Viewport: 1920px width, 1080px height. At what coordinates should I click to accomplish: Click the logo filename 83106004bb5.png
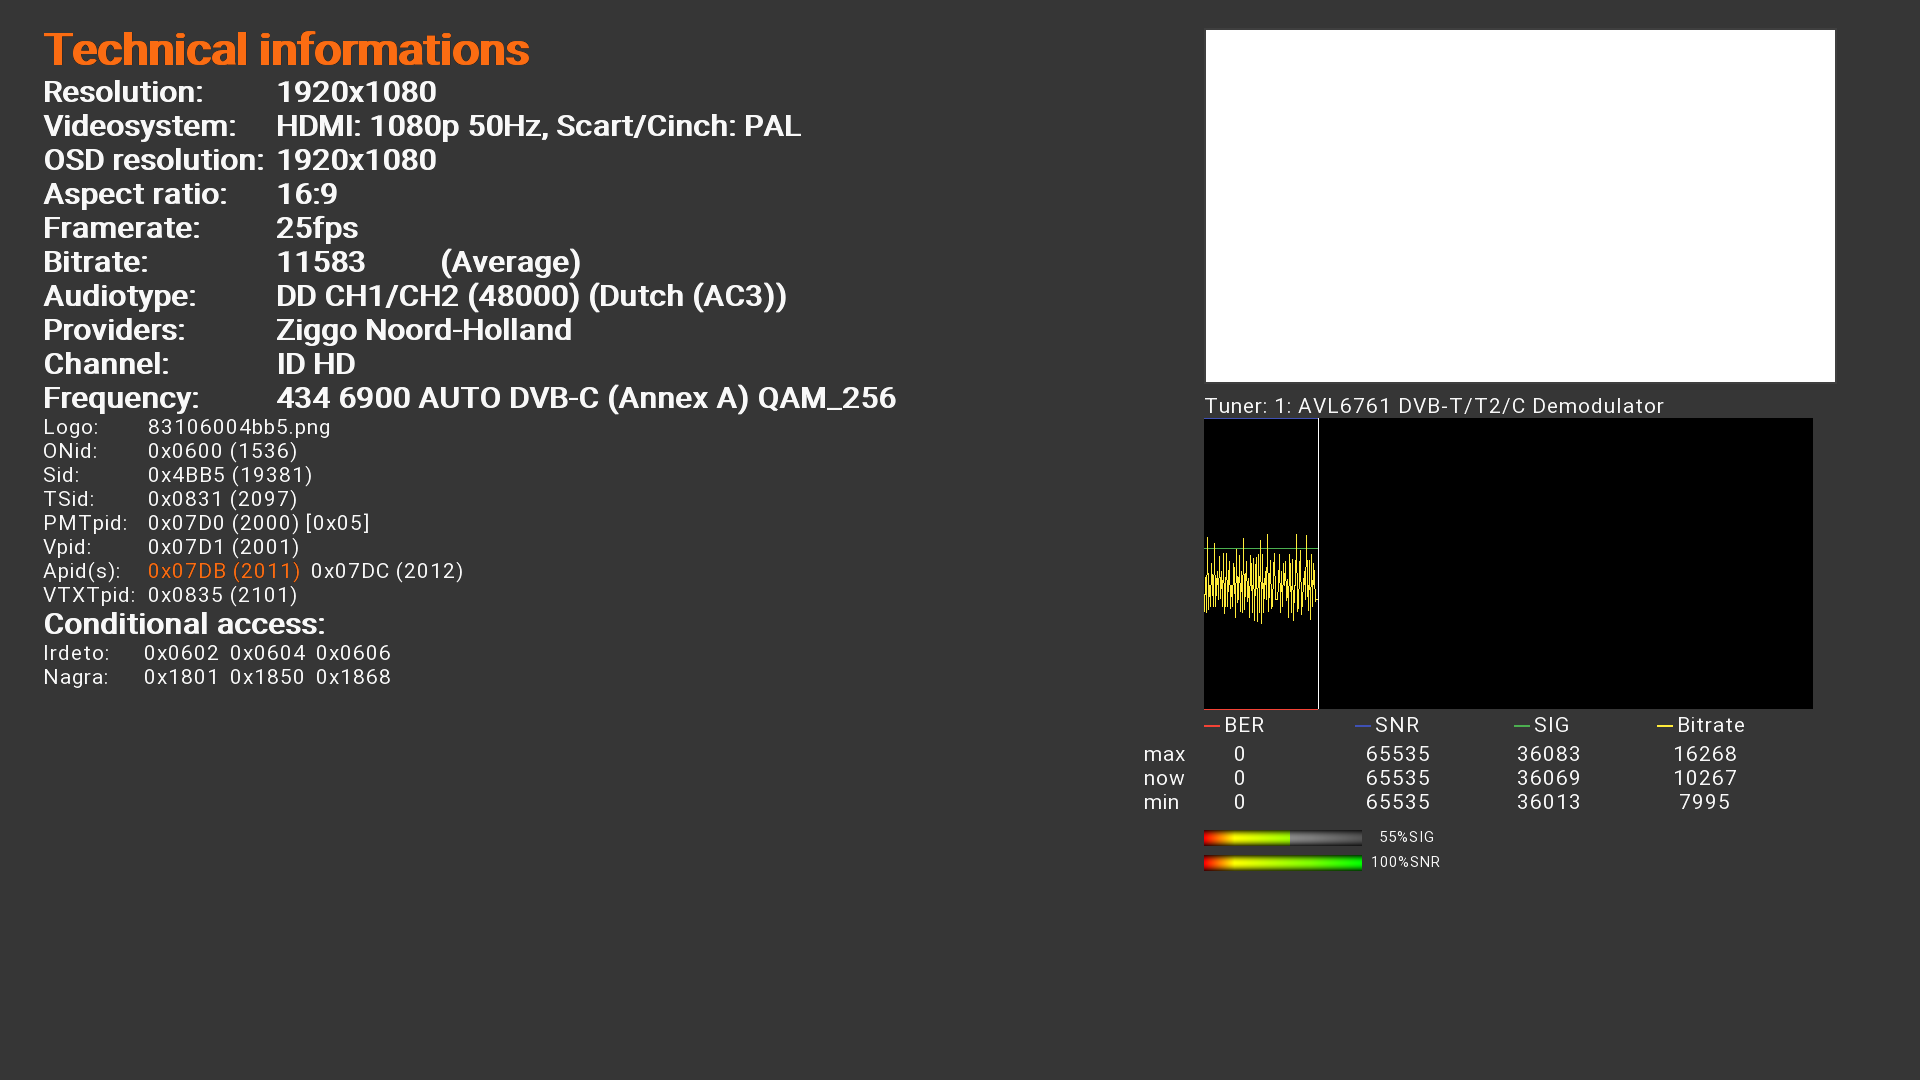coord(239,427)
